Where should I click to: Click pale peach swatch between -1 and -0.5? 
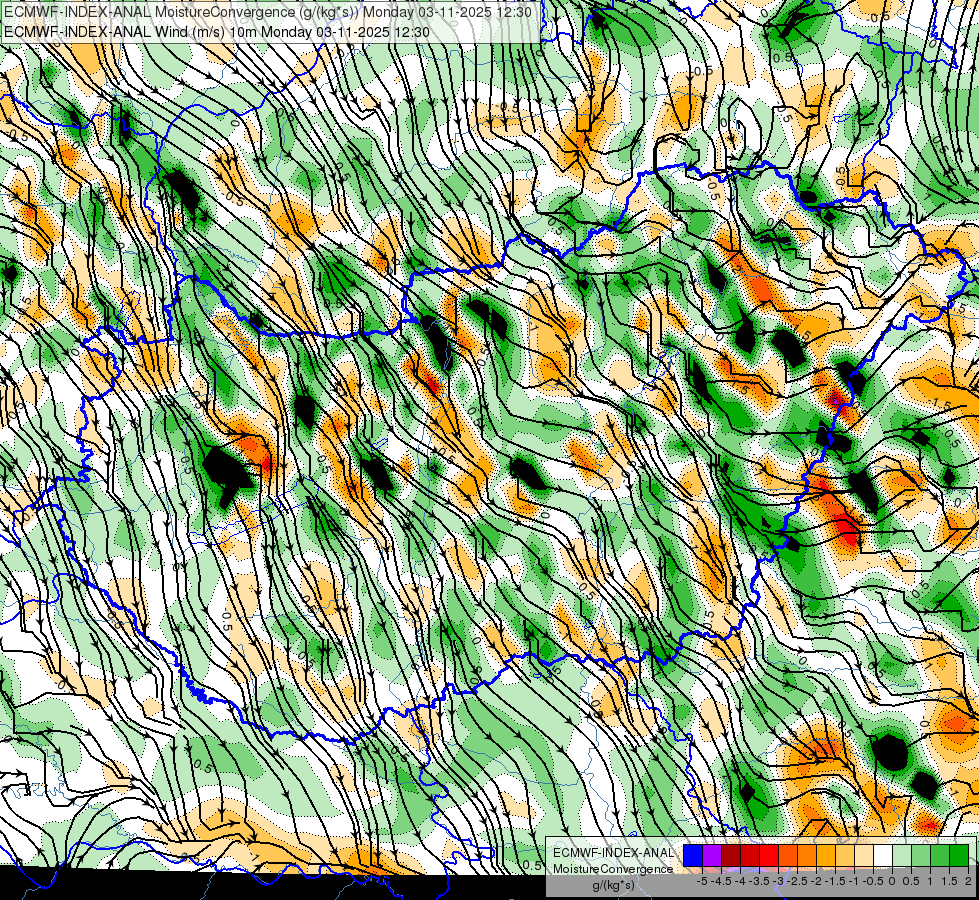click(865, 856)
